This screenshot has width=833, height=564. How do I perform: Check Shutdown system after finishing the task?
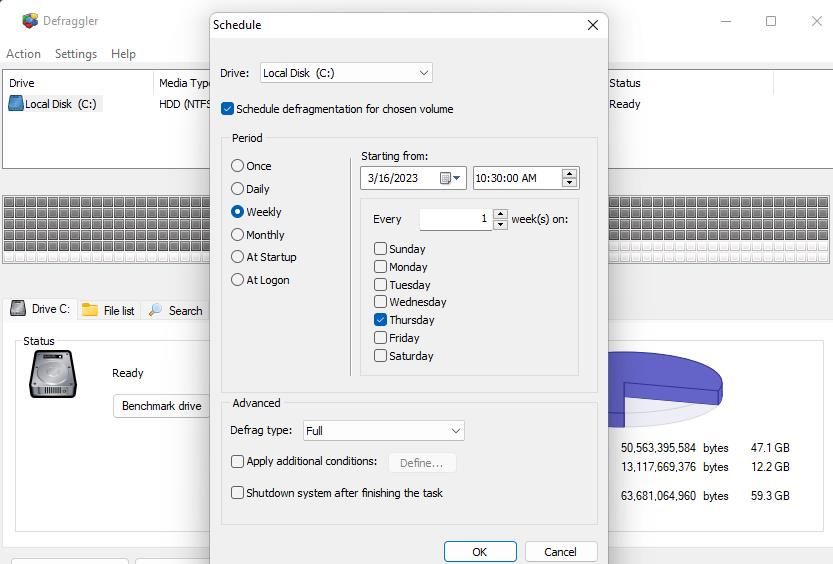coord(237,492)
